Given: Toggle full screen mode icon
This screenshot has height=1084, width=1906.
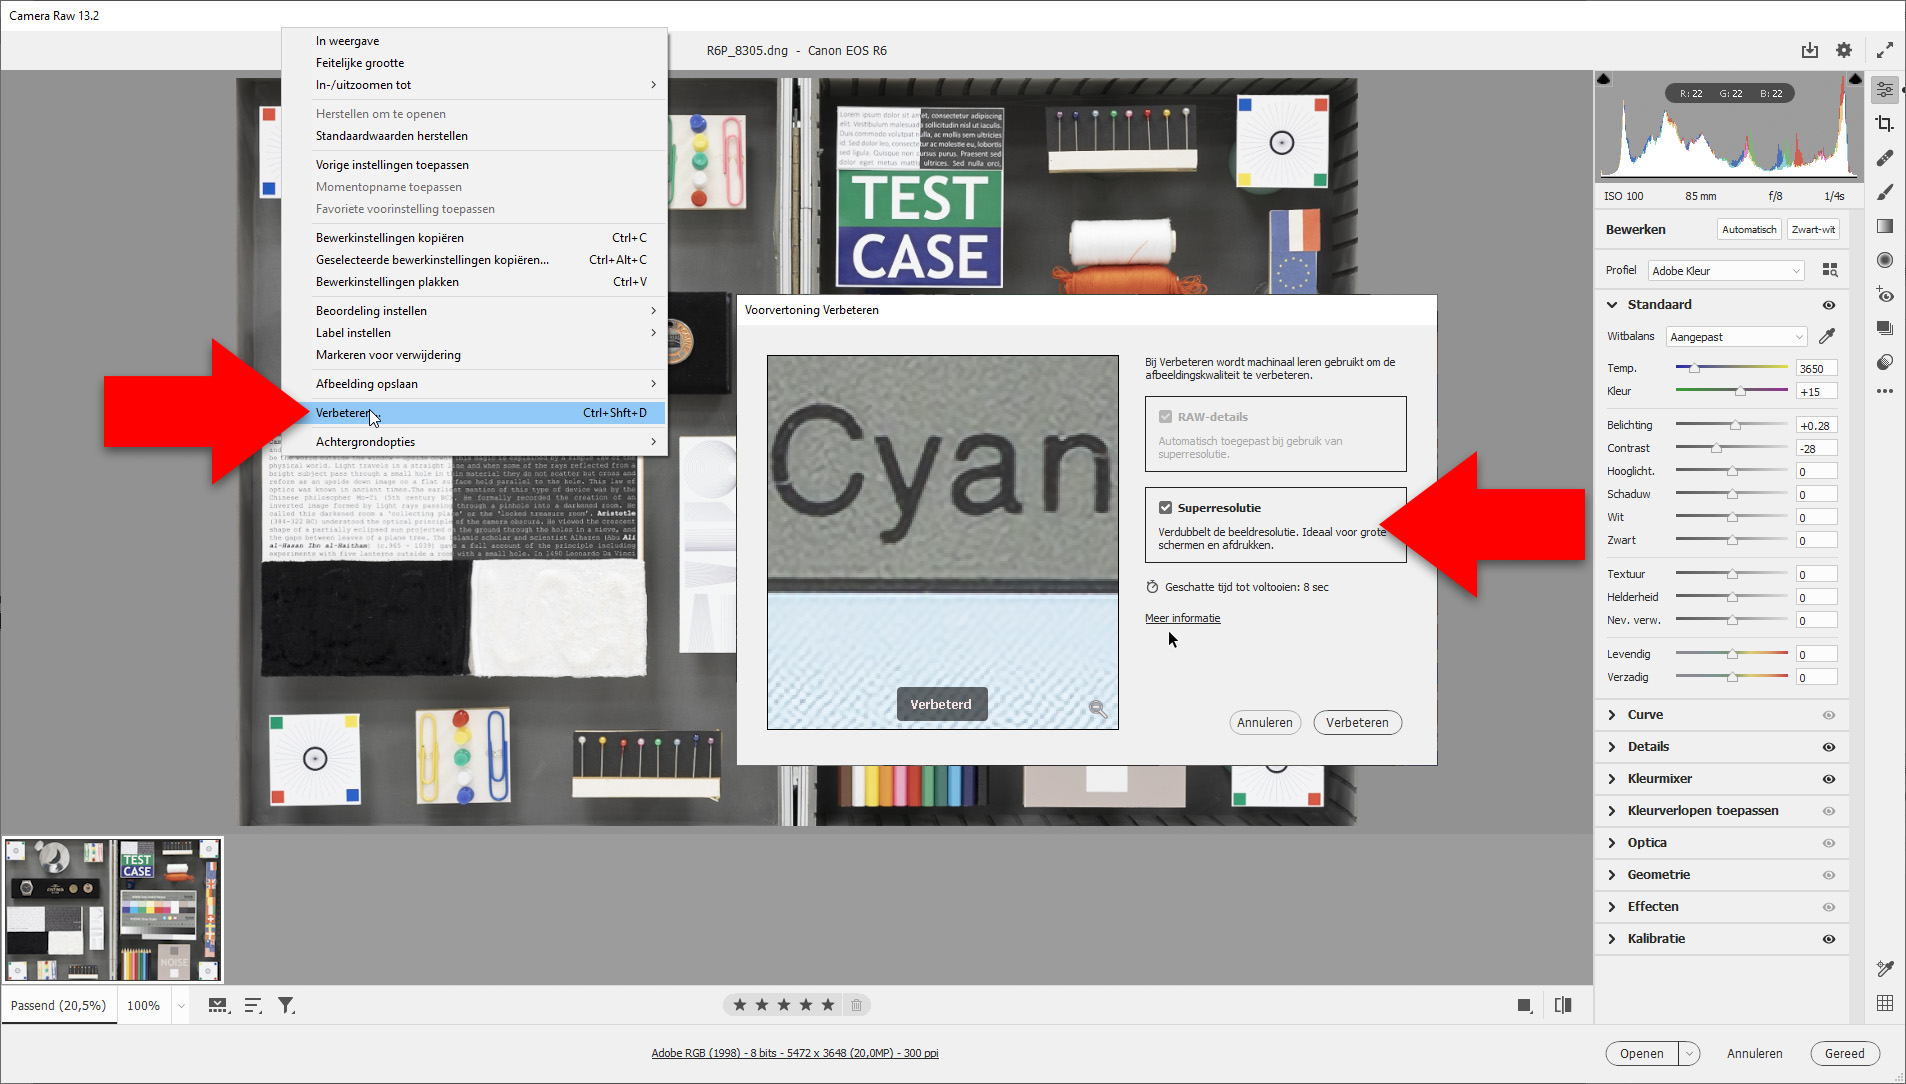Looking at the screenshot, I should coord(1885,50).
